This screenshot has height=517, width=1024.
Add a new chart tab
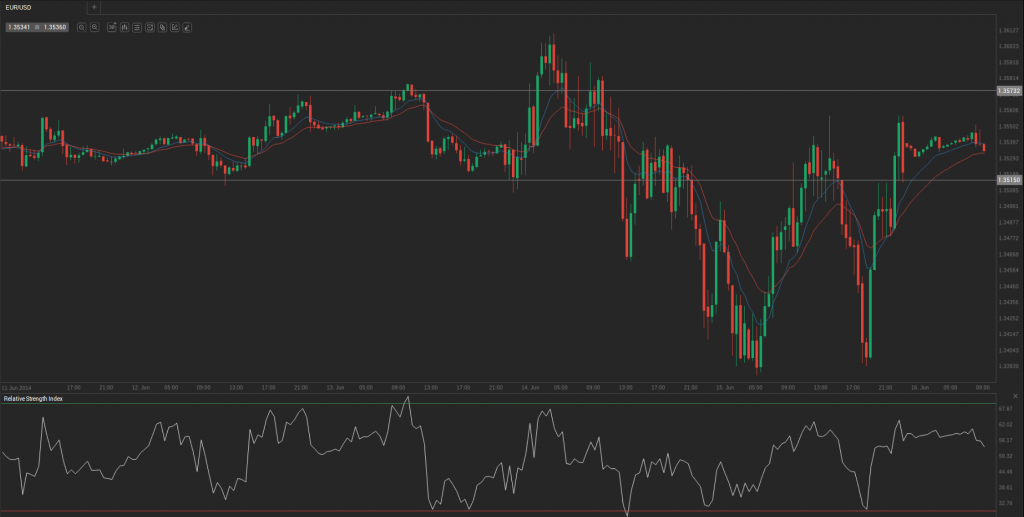(94, 7)
